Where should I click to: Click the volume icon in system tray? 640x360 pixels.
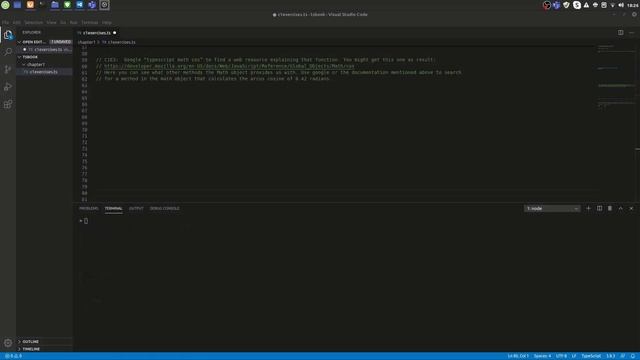[621, 5]
